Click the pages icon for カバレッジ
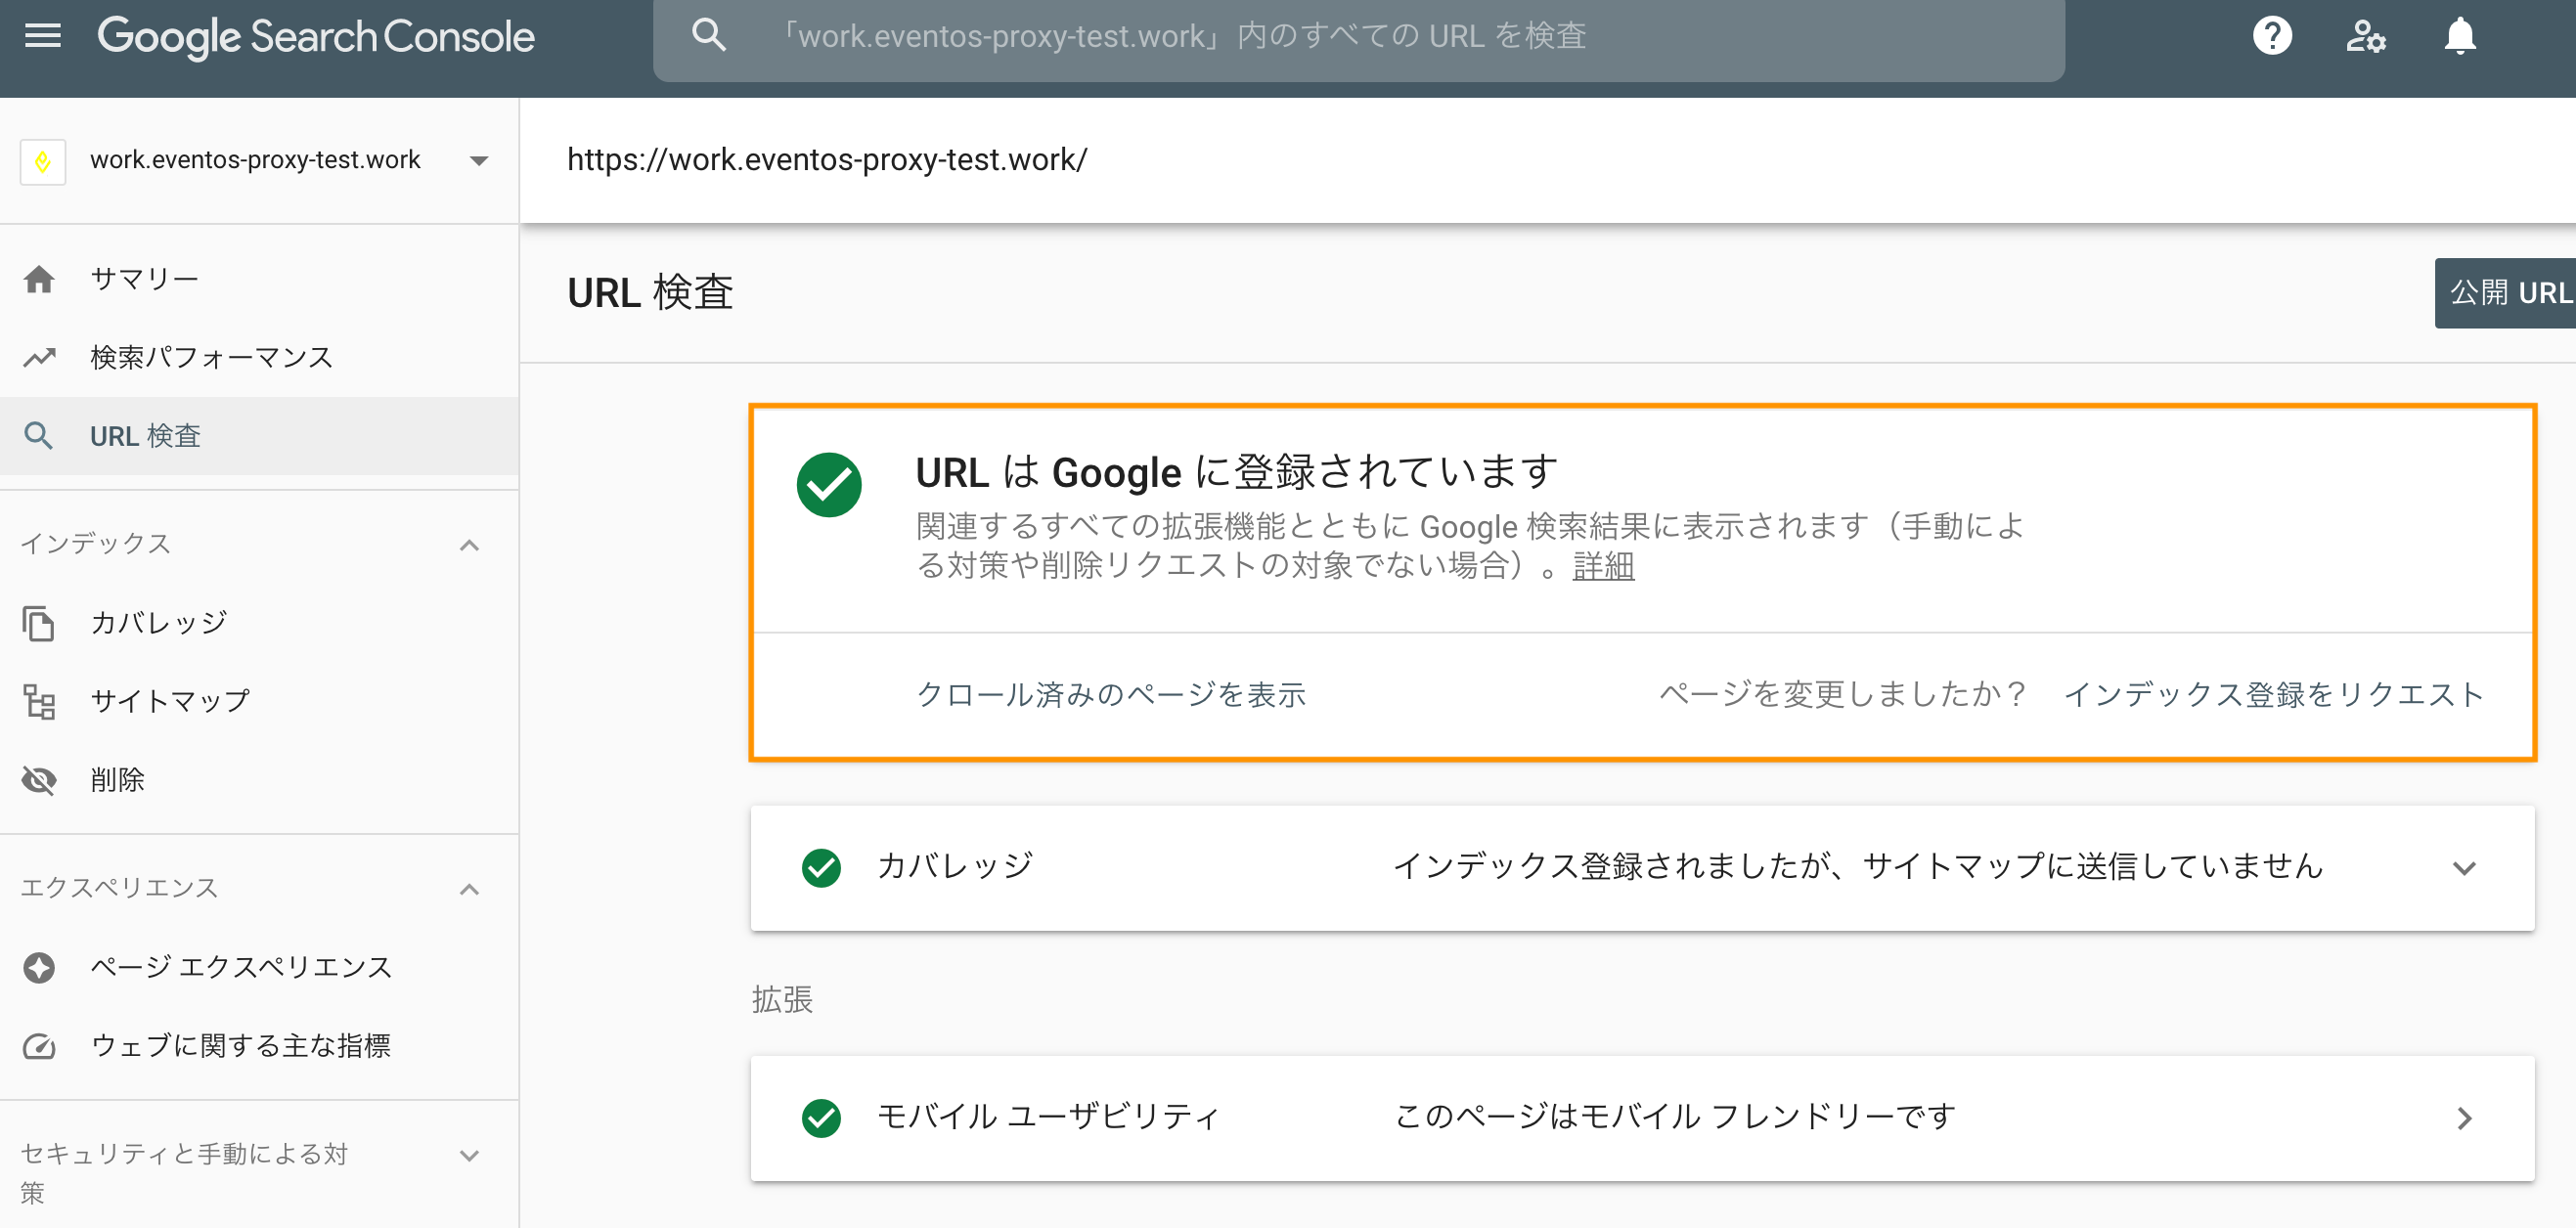This screenshot has height=1228, width=2576. (39, 623)
